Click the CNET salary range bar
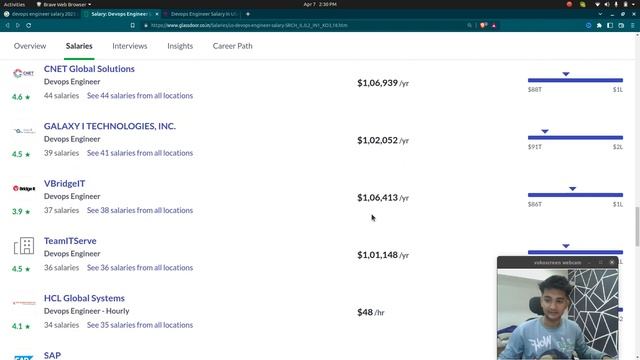Screen dimensions: 640x360 tap(575, 80)
